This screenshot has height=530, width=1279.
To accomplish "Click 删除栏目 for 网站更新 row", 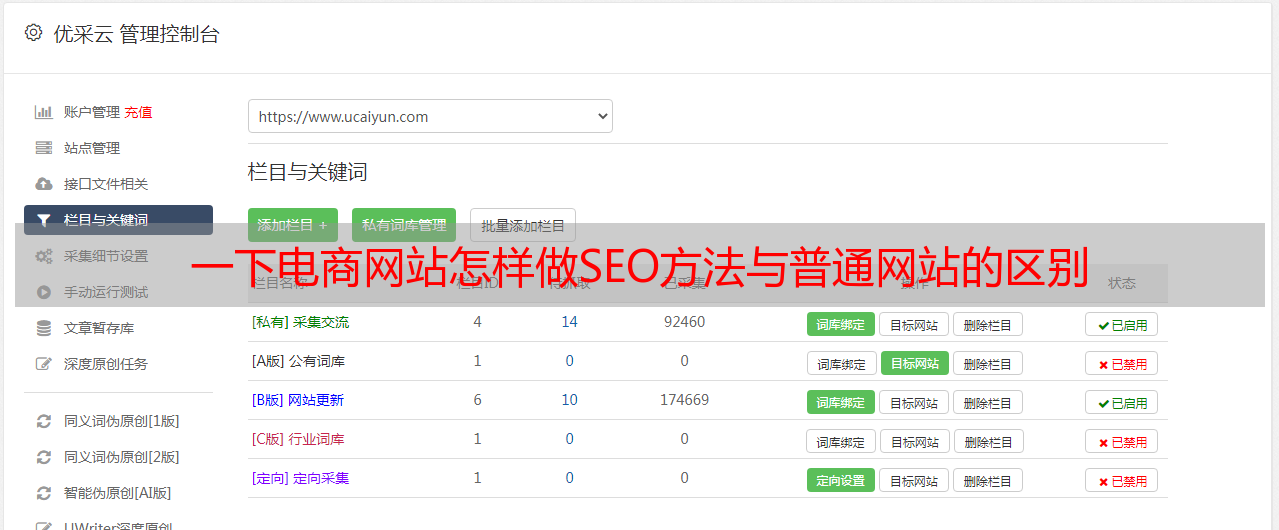I will coord(987,402).
